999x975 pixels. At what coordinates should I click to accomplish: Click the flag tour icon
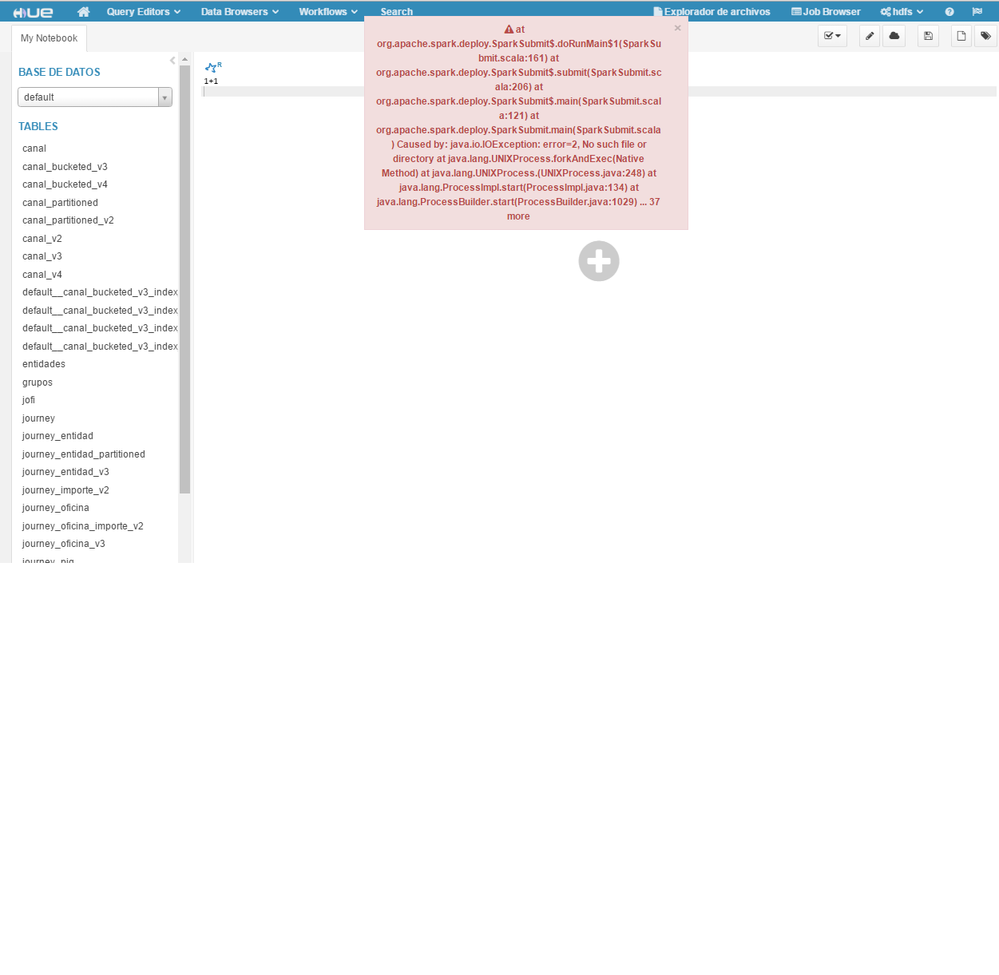tap(977, 11)
